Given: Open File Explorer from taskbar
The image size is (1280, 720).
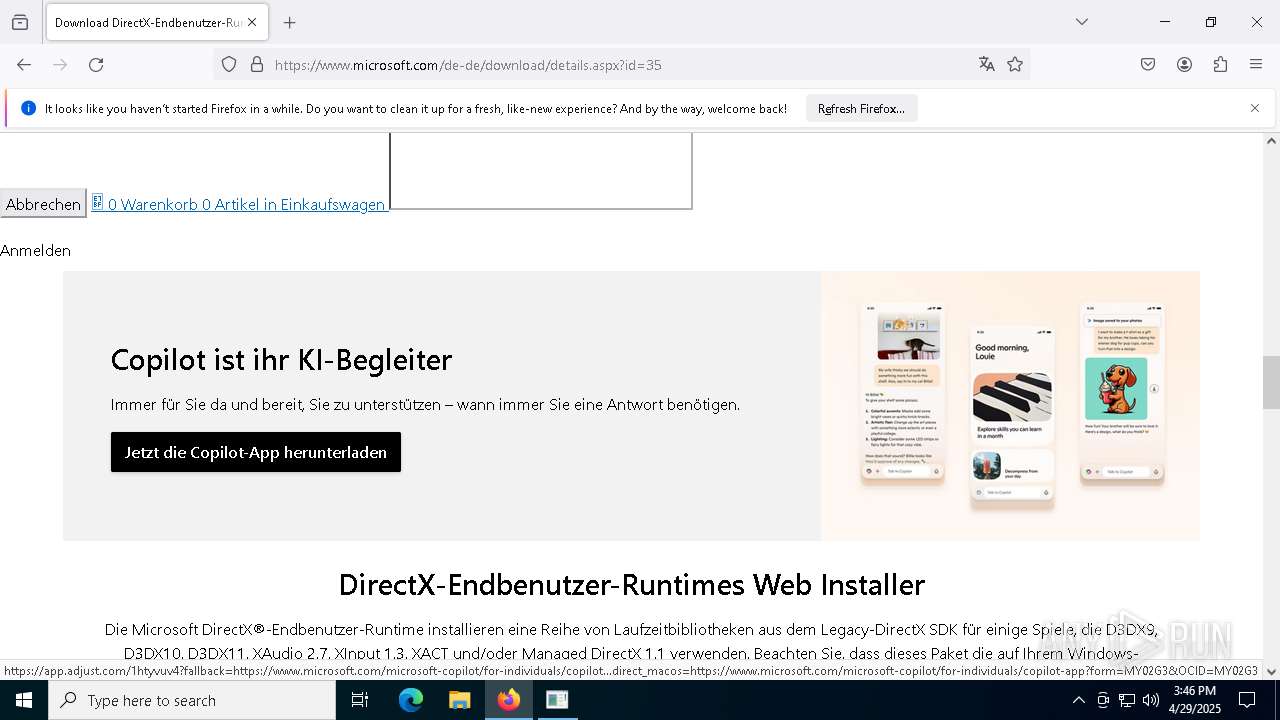Looking at the screenshot, I should [459, 700].
